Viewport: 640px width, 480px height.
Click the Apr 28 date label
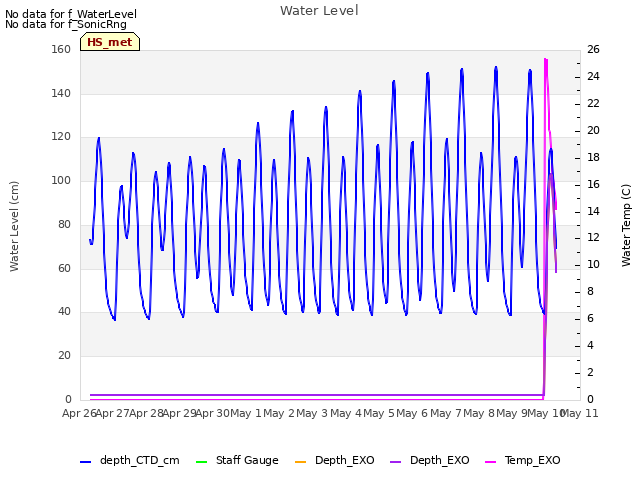[x=146, y=413]
